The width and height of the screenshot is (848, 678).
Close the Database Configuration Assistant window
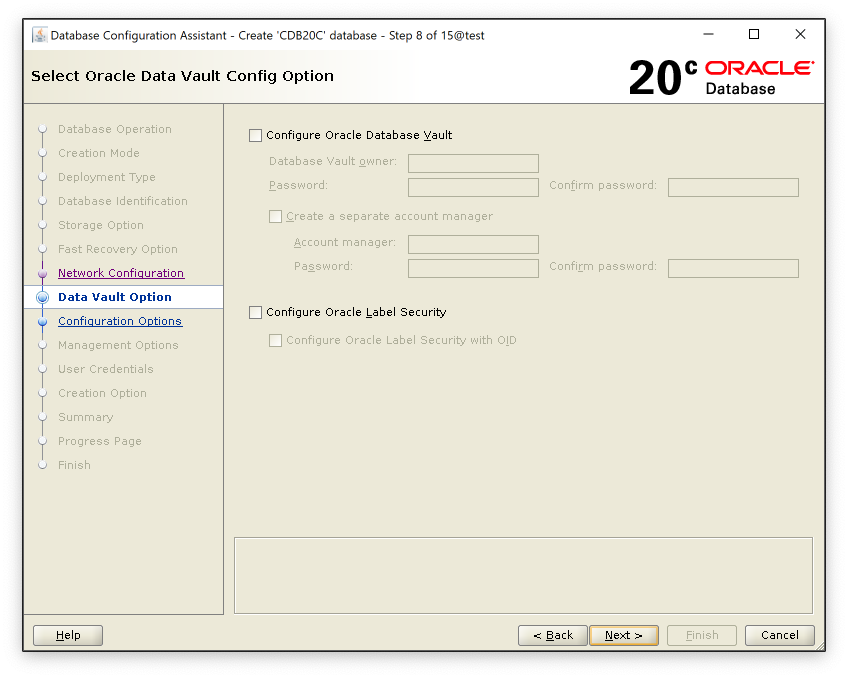[x=800, y=34]
